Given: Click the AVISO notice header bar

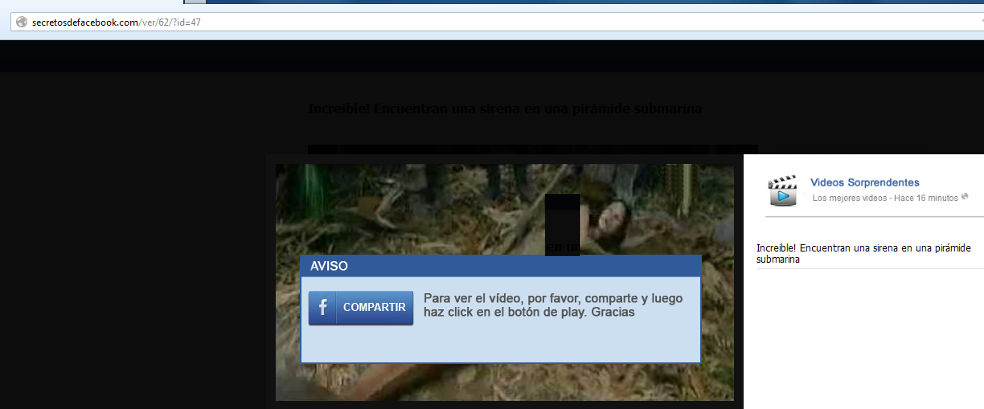Looking at the screenshot, I should pos(500,266).
